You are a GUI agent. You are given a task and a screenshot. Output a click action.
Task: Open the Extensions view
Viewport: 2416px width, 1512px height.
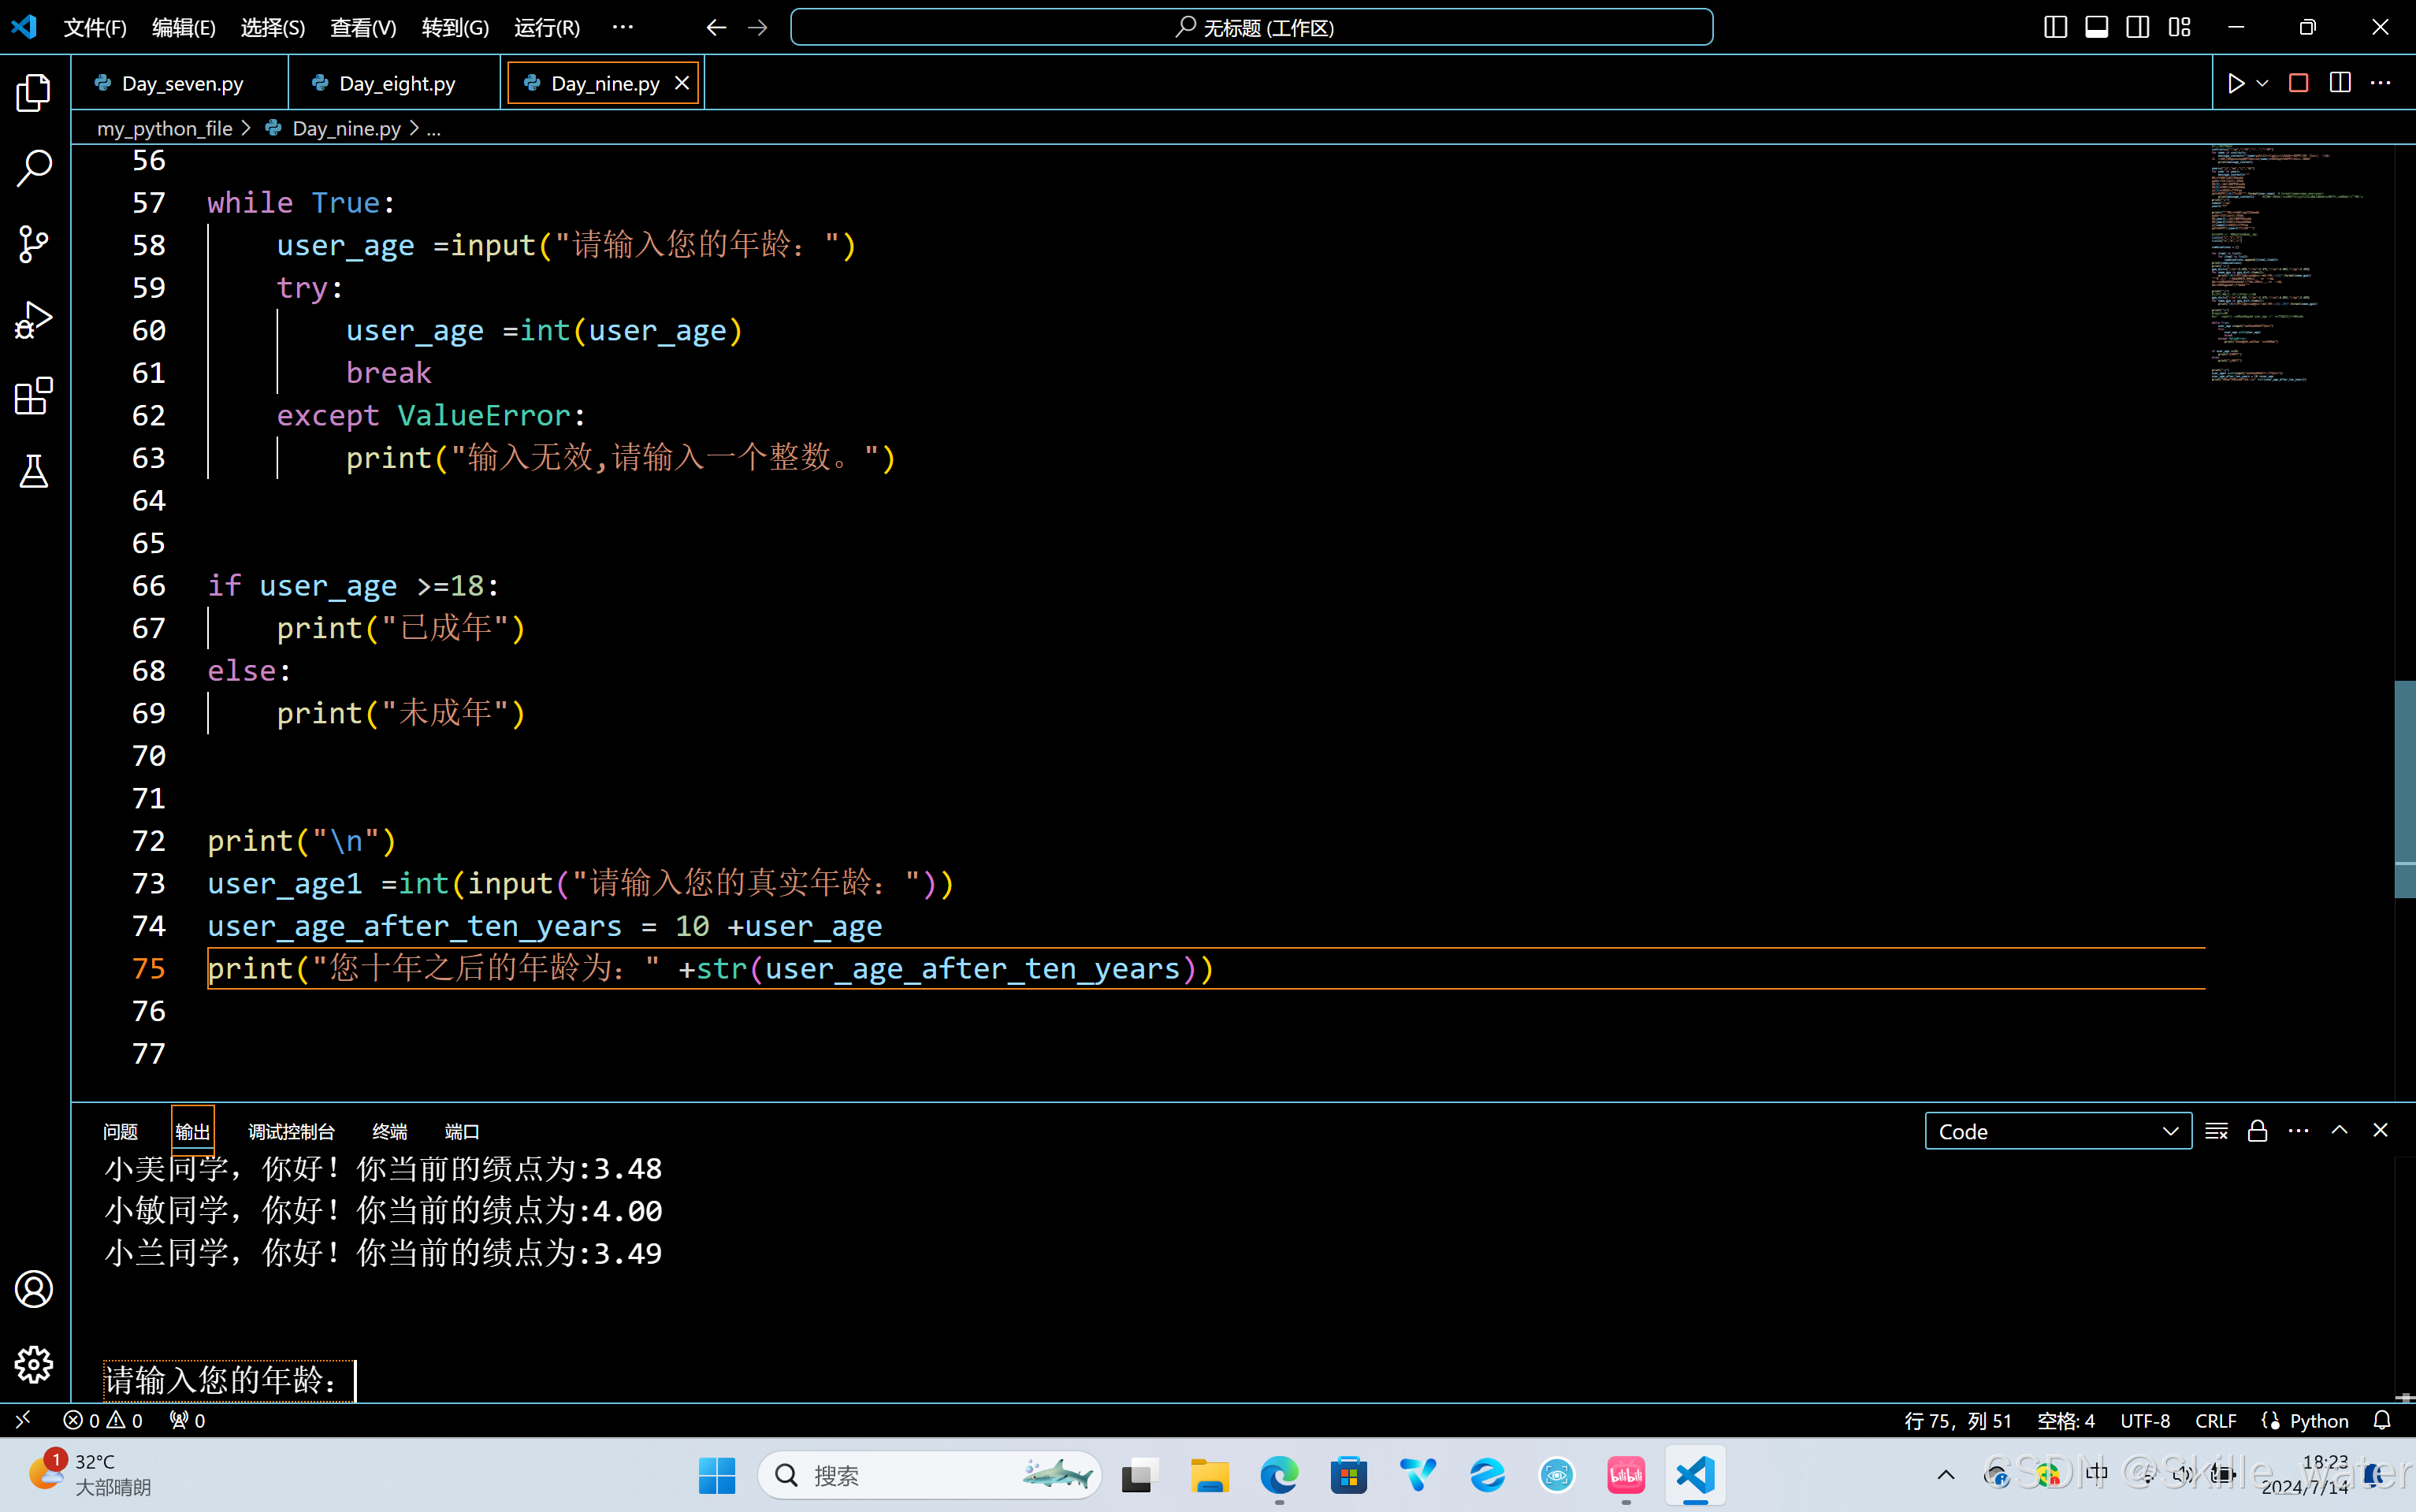[x=33, y=396]
